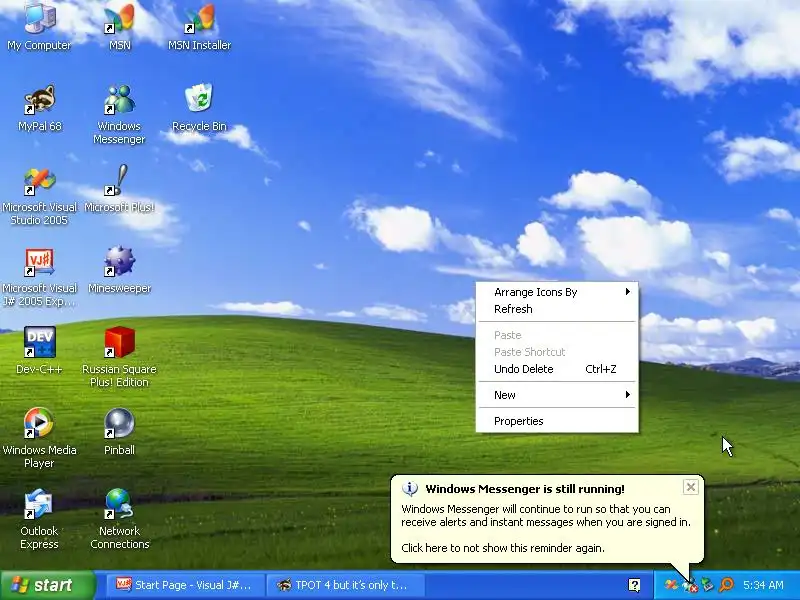
Task: Select Russian Square Plus! Edition icon
Action: coord(119,357)
